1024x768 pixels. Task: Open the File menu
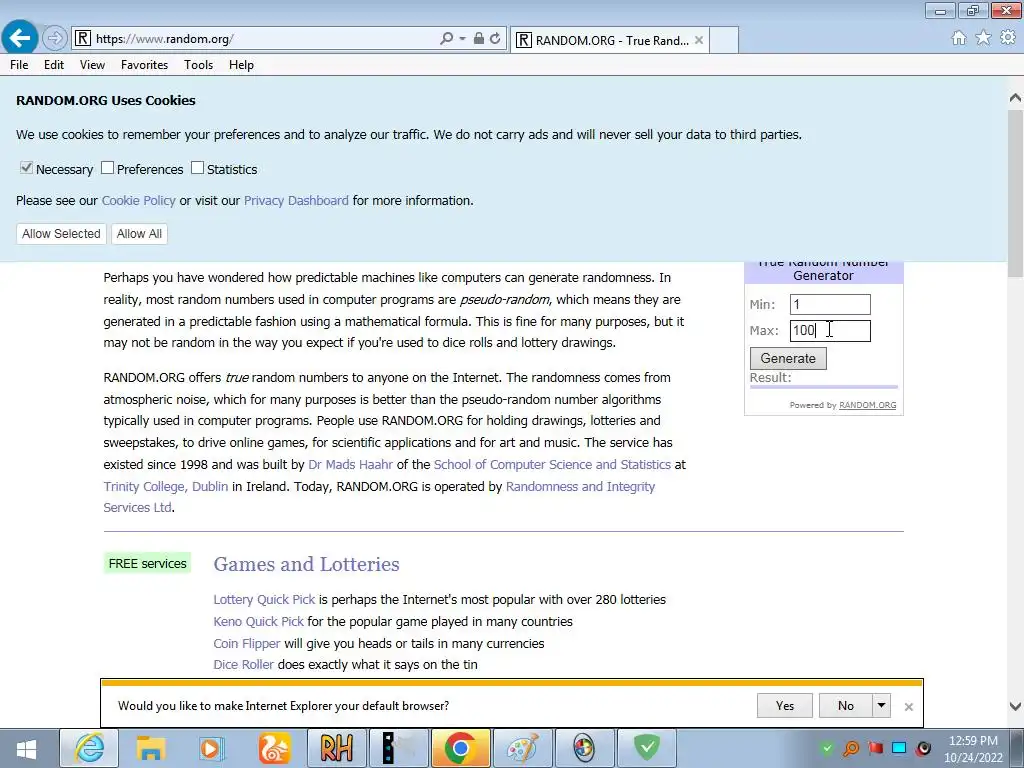tap(19, 65)
